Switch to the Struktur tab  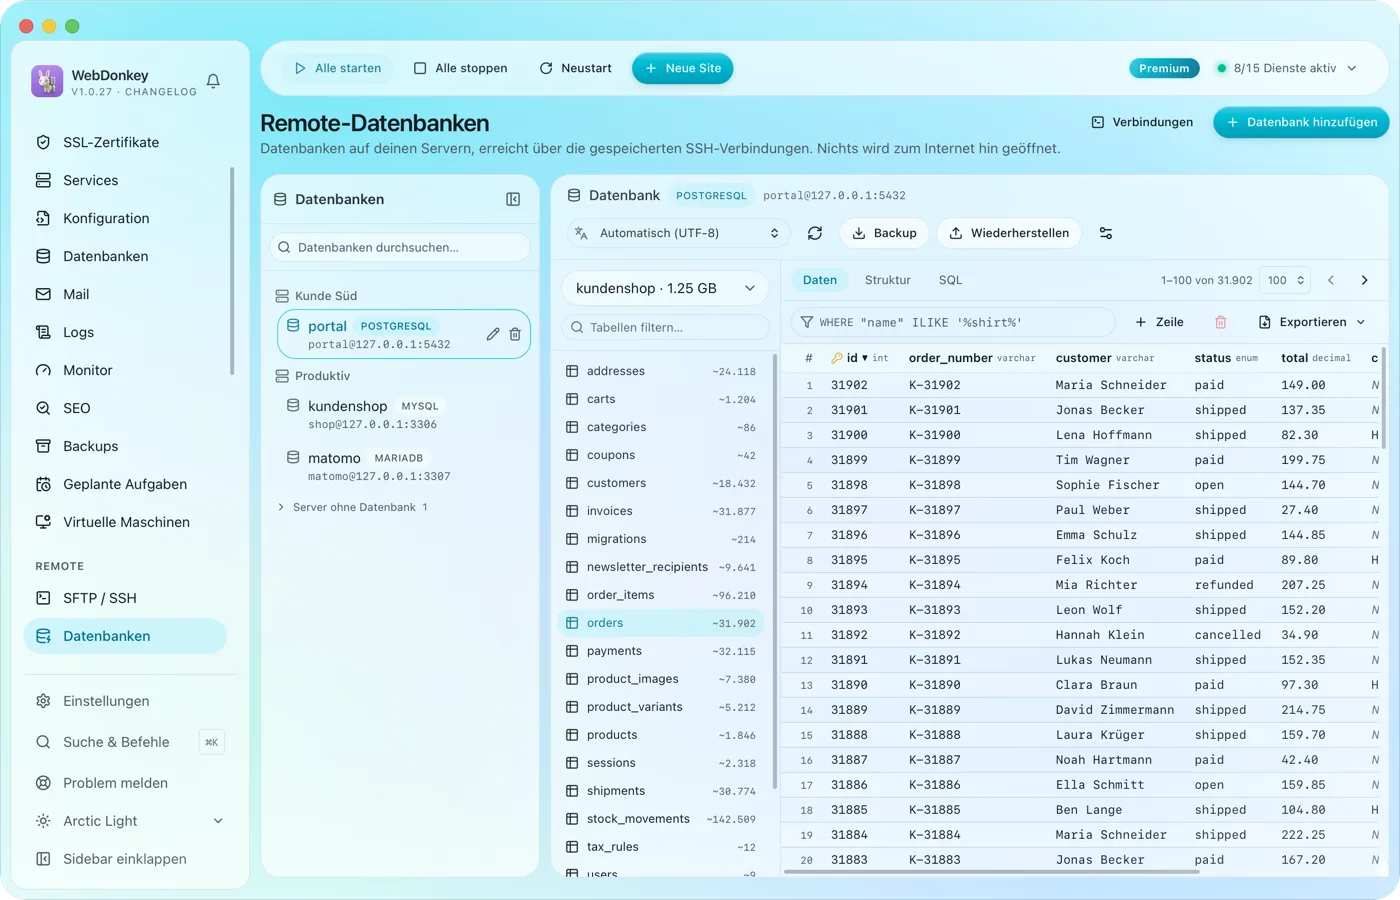(887, 280)
